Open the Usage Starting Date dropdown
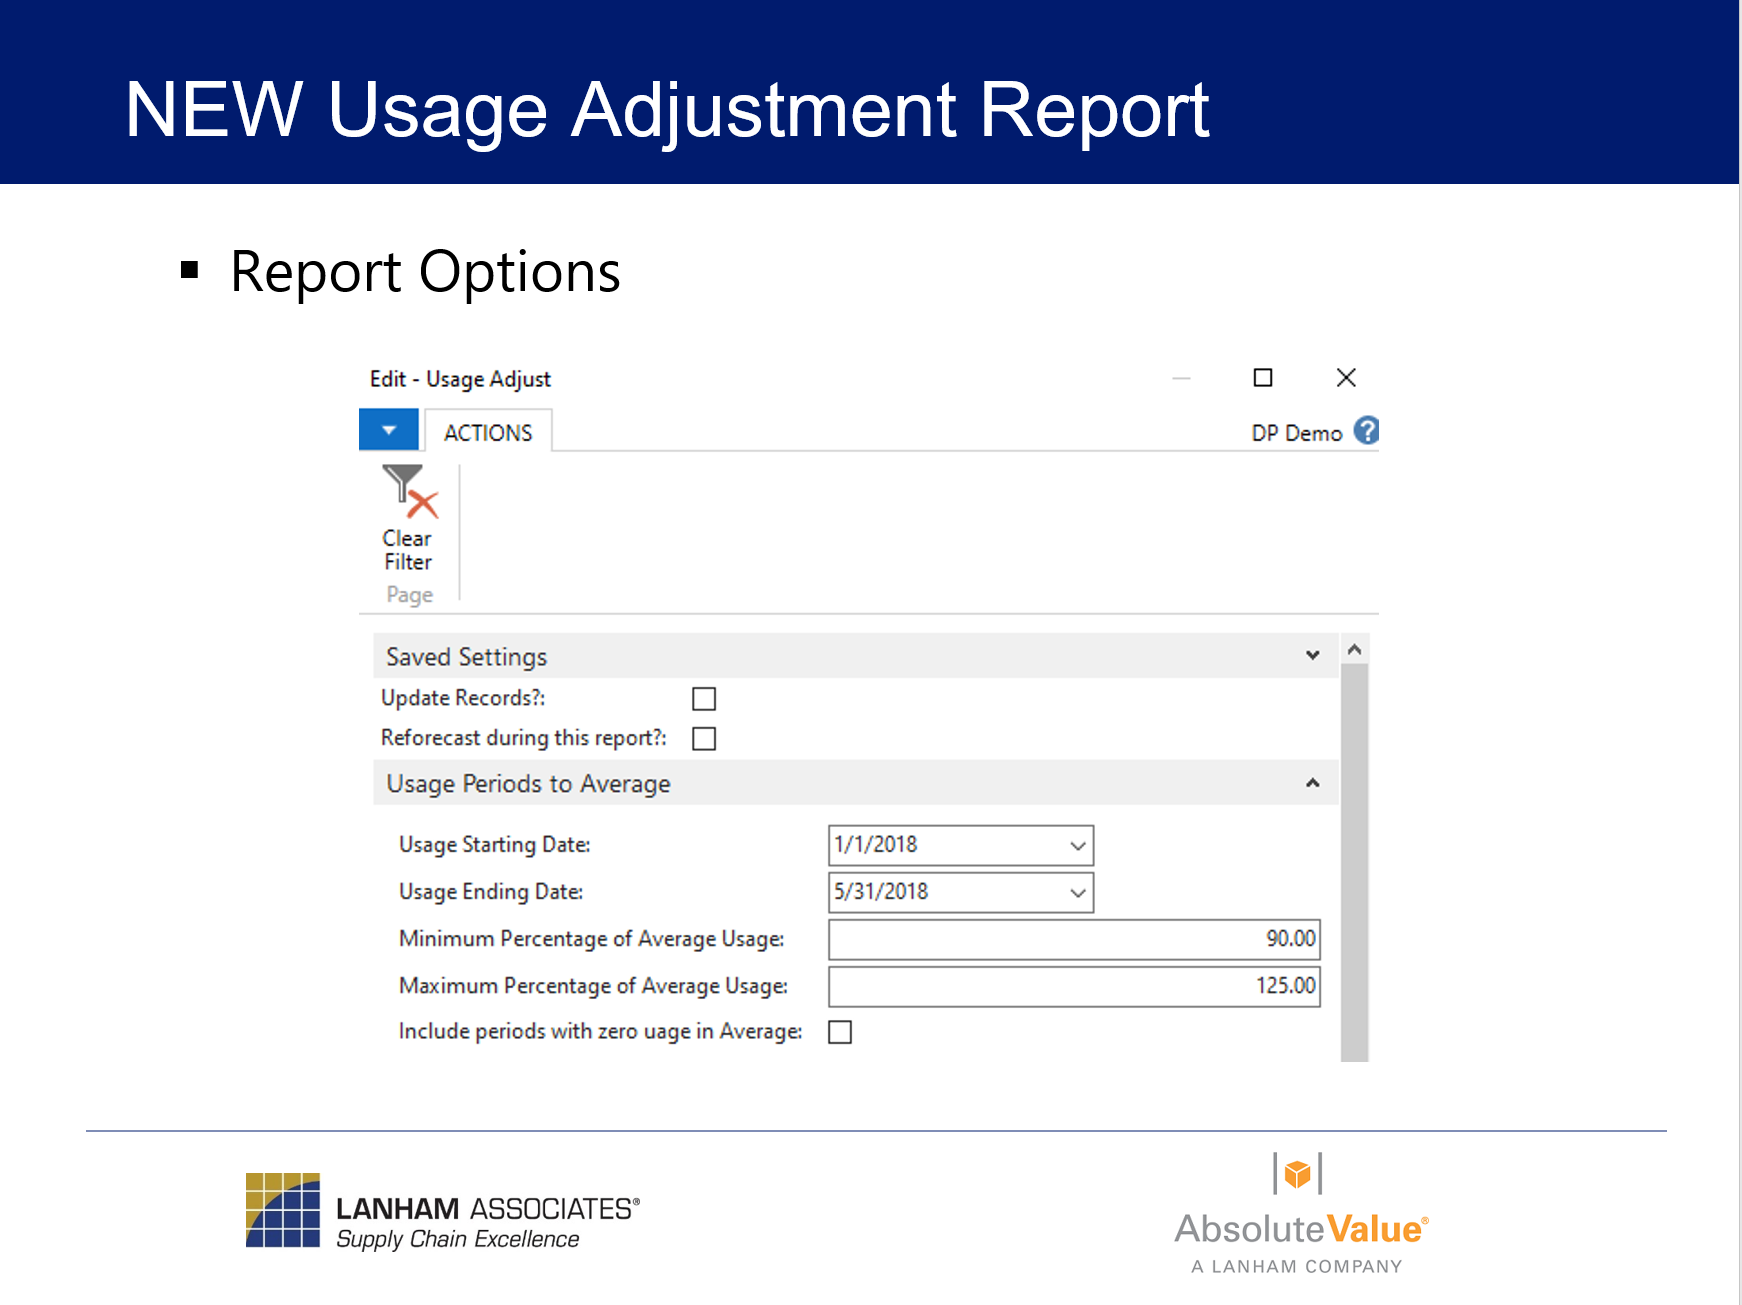The width and height of the screenshot is (1742, 1305). pyautogui.click(x=1077, y=846)
